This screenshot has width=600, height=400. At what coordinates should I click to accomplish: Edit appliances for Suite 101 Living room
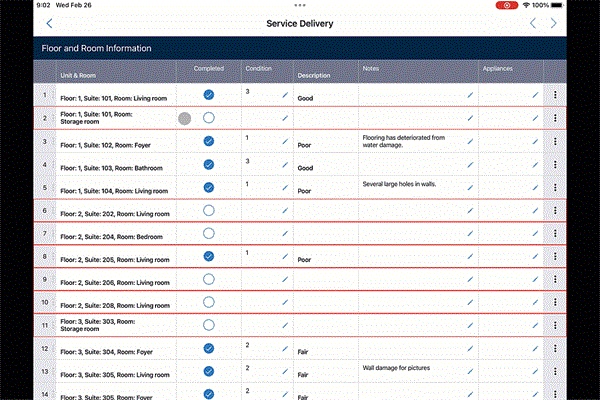535,95
